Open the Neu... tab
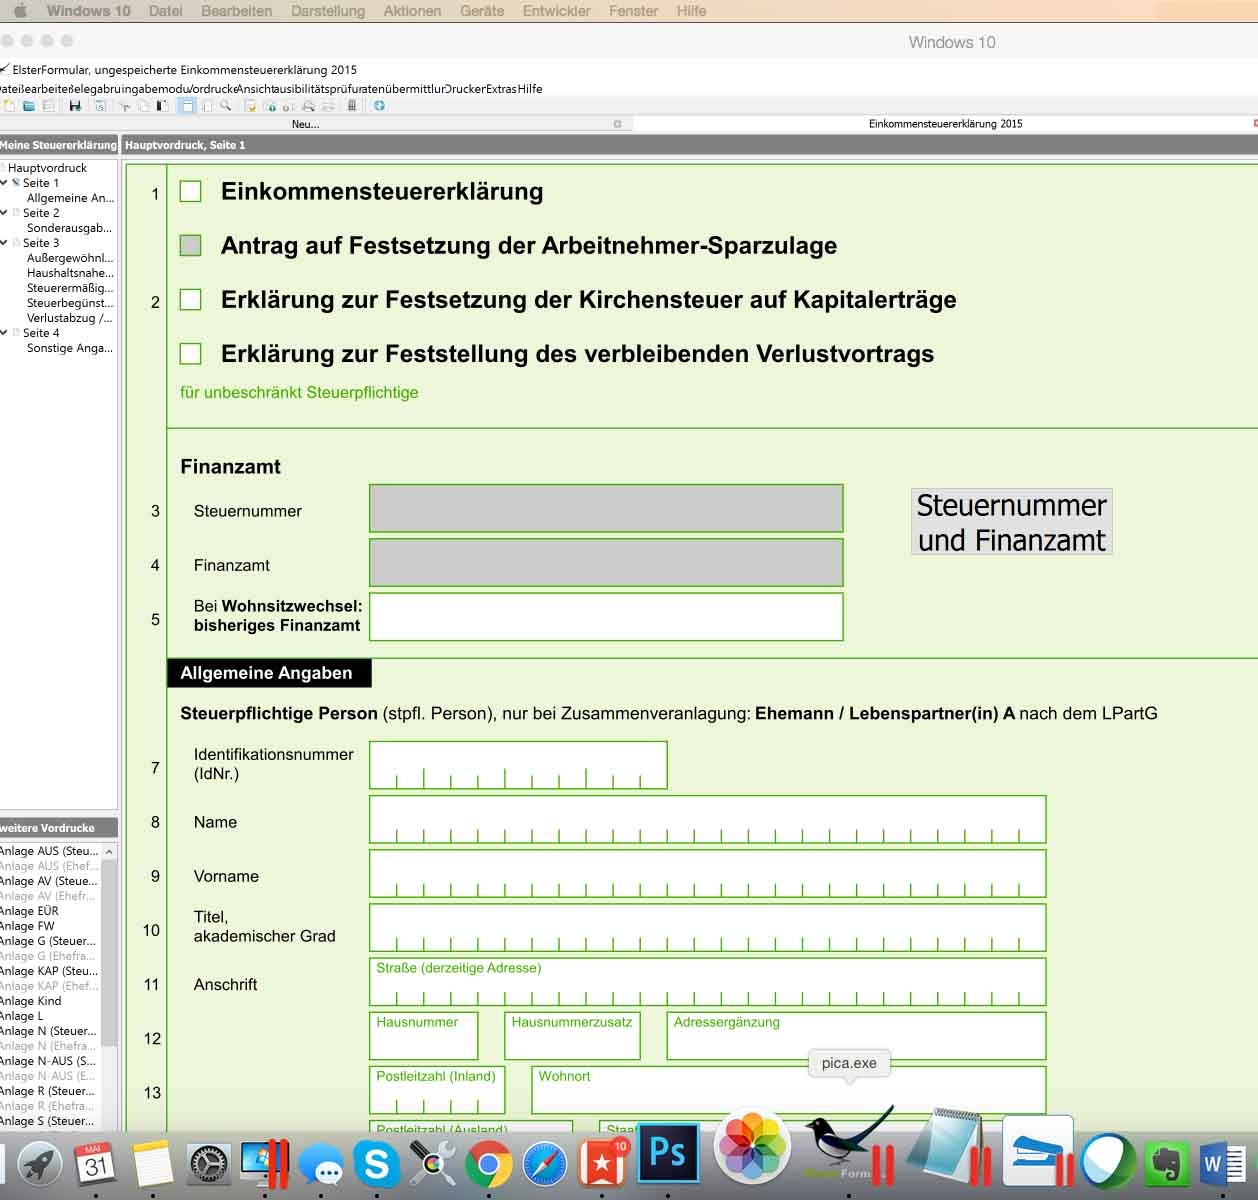Image resolution: width=1258 pixels, height=1200 pixels. click(305, 124)
